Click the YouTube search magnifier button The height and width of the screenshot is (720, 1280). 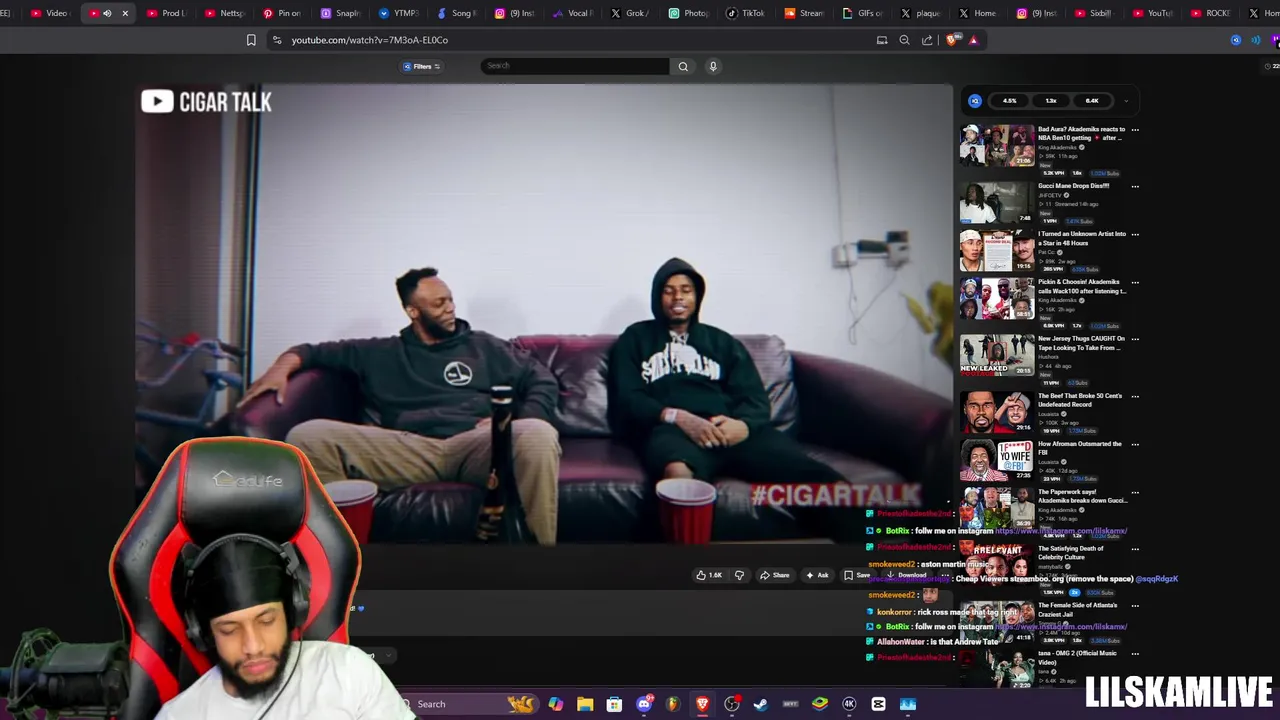click(x=683, y=66)
